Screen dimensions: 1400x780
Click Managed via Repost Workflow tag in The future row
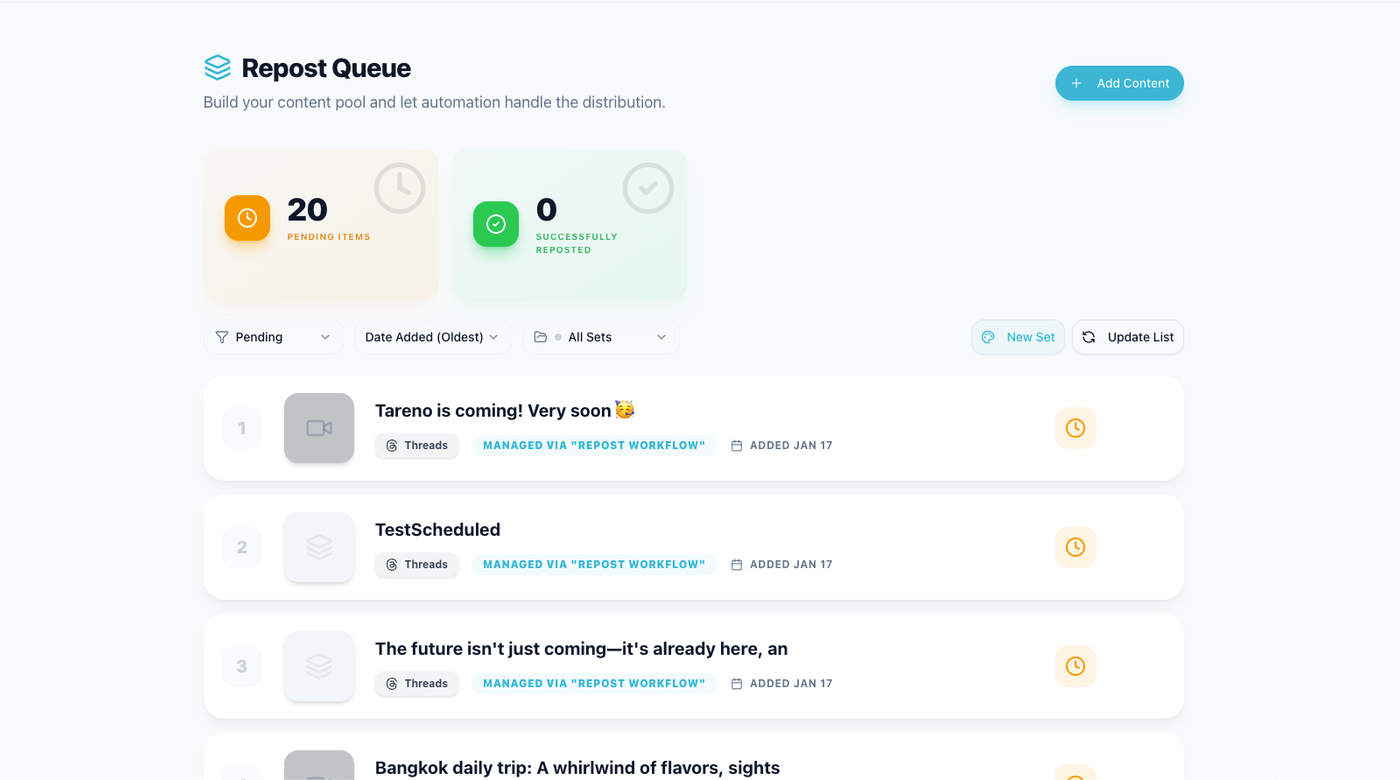tap(594, 684)
